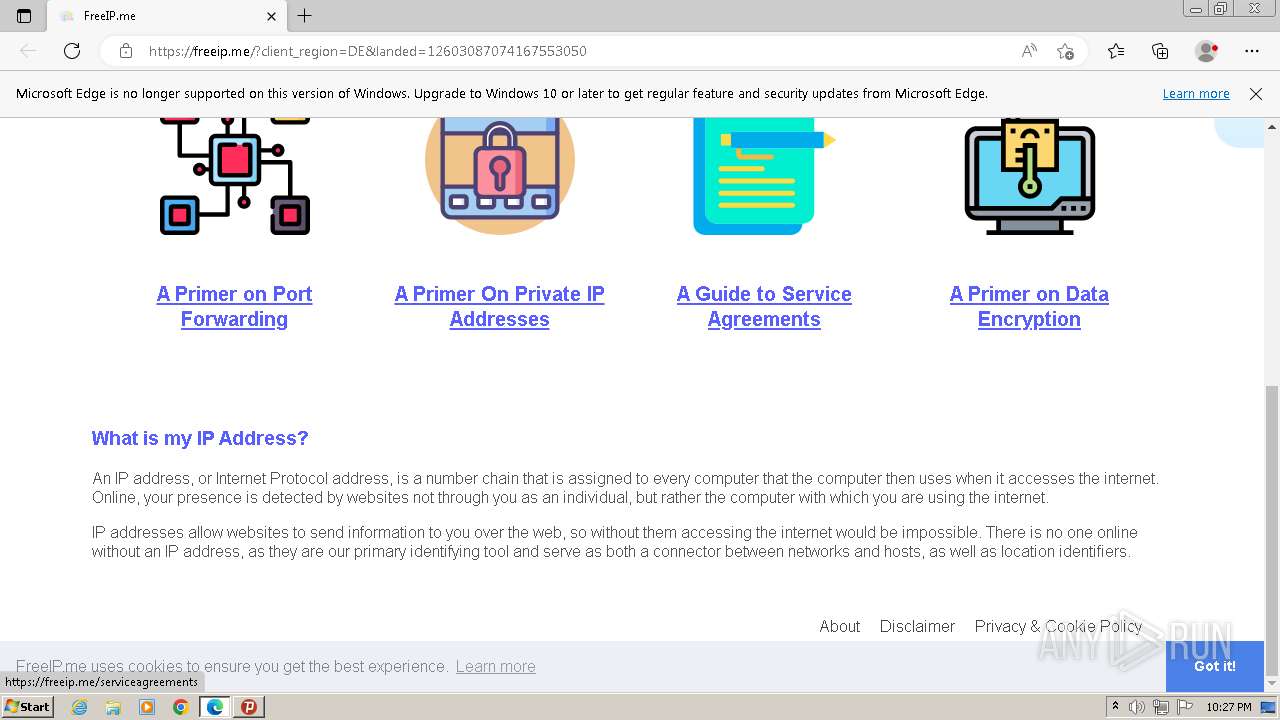Open Learn more link in Edge notification
1280x720 pixels.
[x=1196, y=93]
